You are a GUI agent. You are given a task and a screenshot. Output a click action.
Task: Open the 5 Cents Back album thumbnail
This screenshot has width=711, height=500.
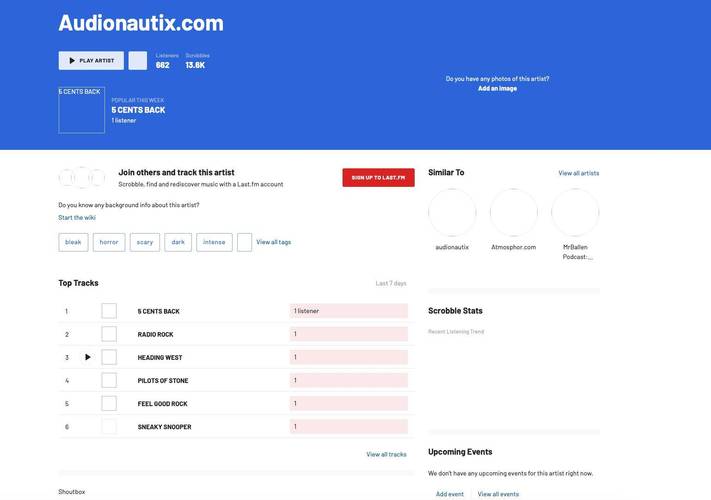pos(81,110)
